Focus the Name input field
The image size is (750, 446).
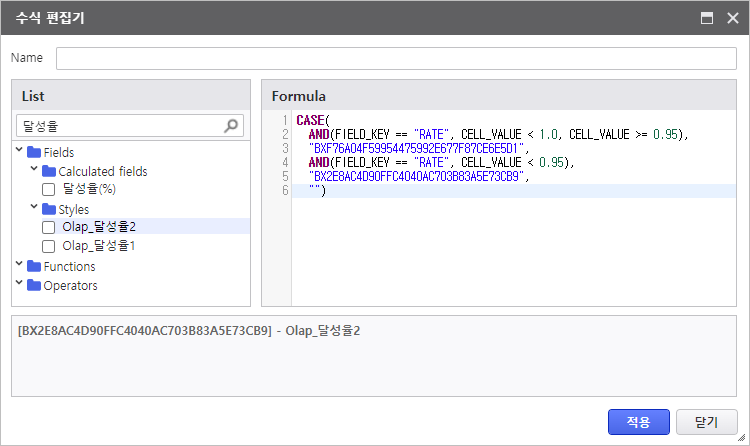395,59
